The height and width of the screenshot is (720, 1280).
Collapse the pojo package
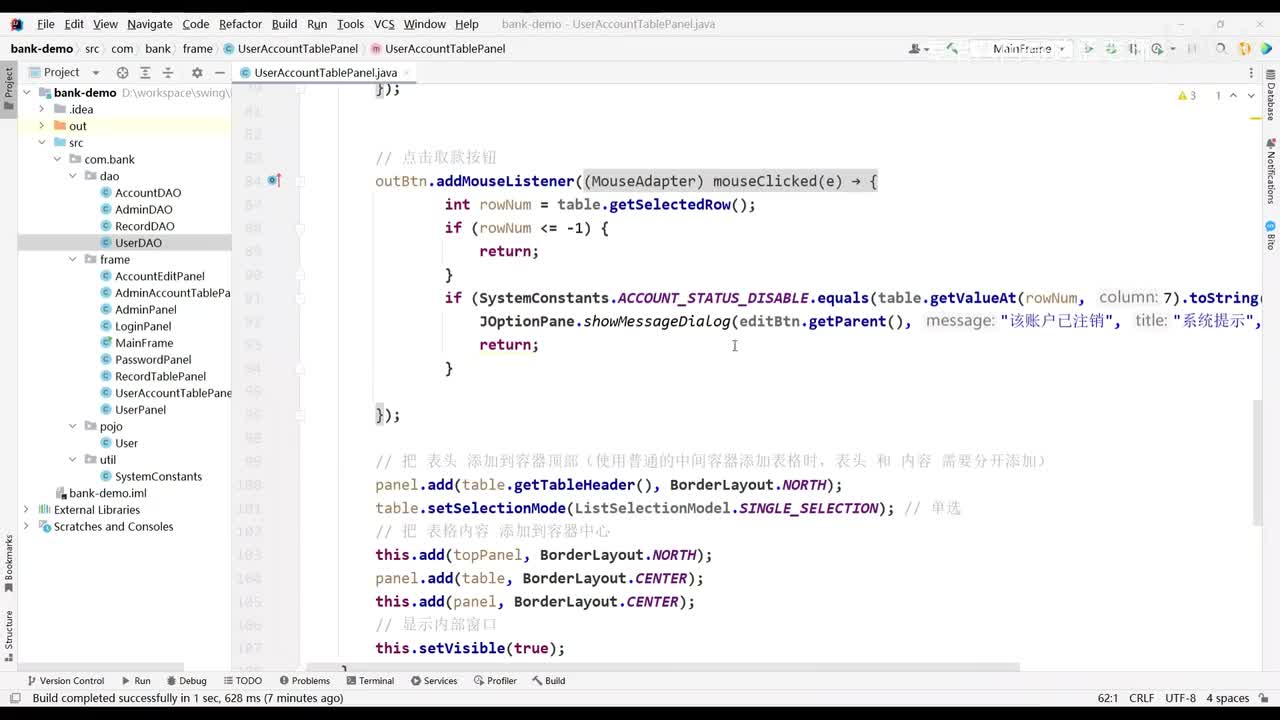click(x=73, y=426)
